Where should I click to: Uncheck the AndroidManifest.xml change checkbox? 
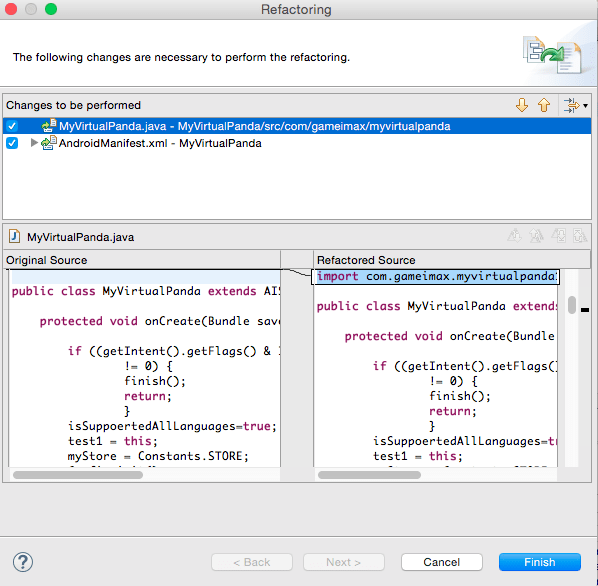click(x=12, y=143)
